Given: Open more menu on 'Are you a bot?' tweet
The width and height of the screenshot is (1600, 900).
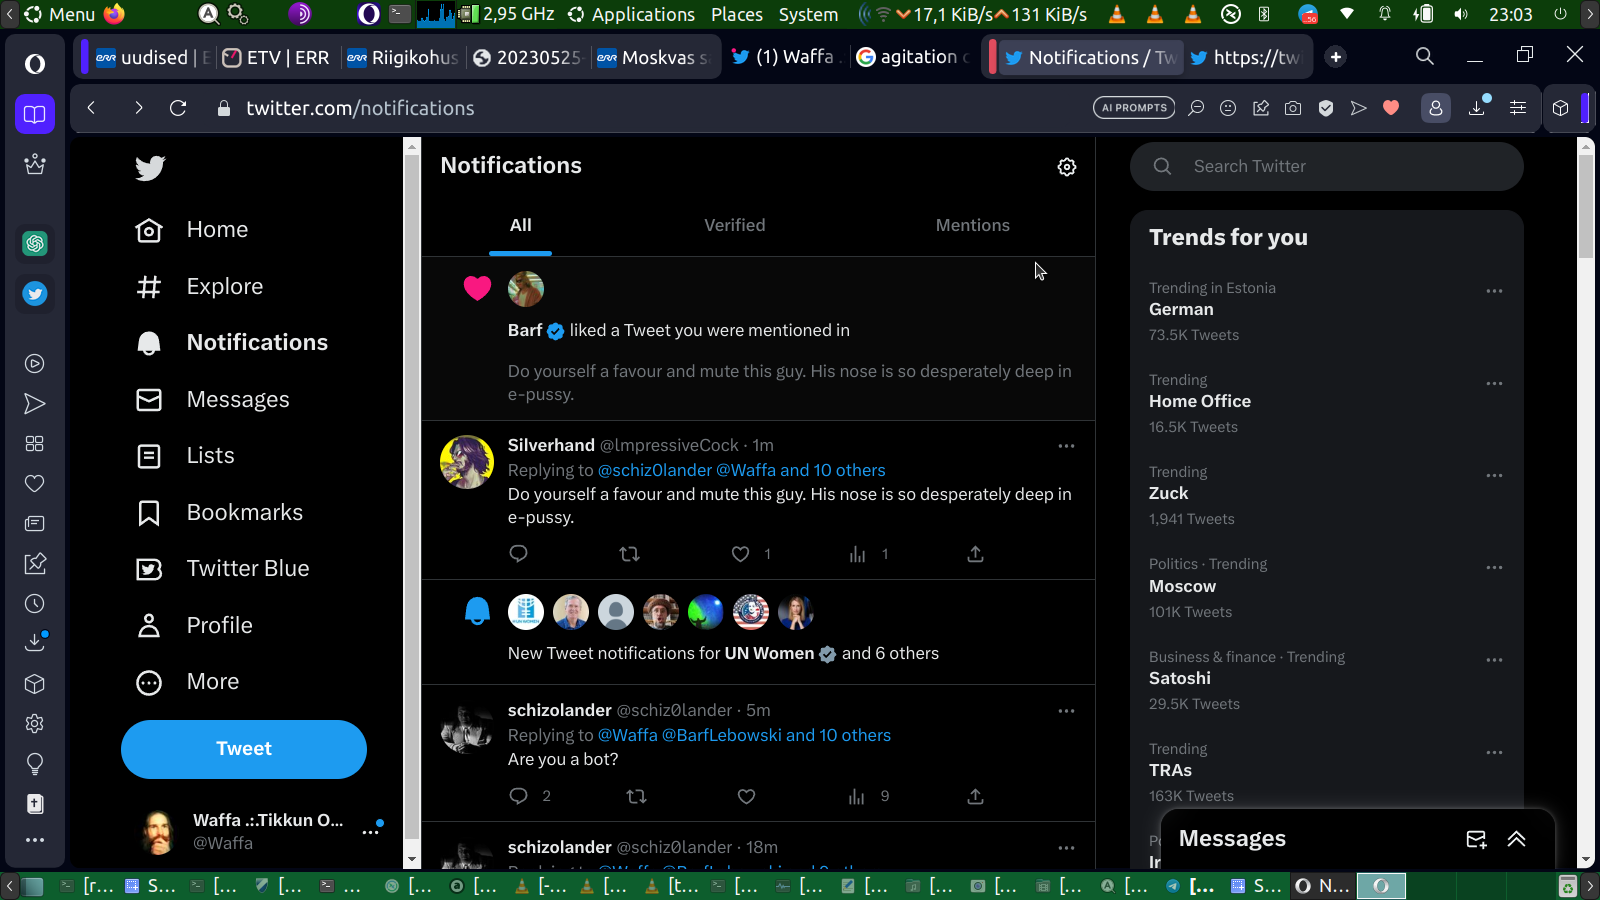Looking at the screenshot, I should [x=1066, y=711].
